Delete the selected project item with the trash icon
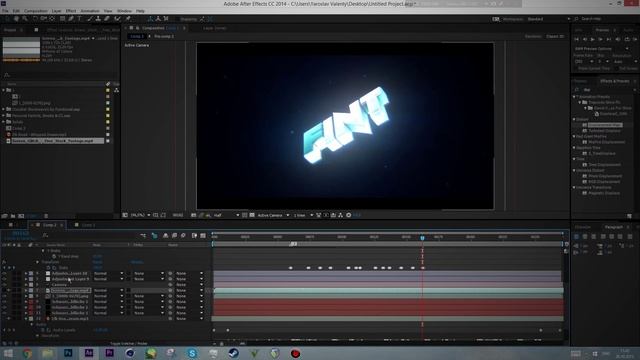The width and height of the screenshot is (640, 360). (x=46, y=216)
